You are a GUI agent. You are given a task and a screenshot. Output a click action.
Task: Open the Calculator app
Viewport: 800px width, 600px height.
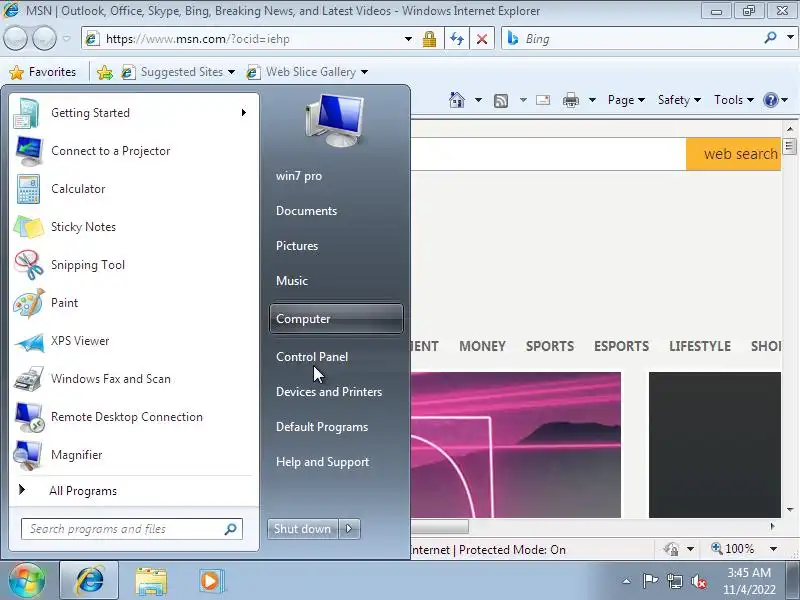click(133, 189)
